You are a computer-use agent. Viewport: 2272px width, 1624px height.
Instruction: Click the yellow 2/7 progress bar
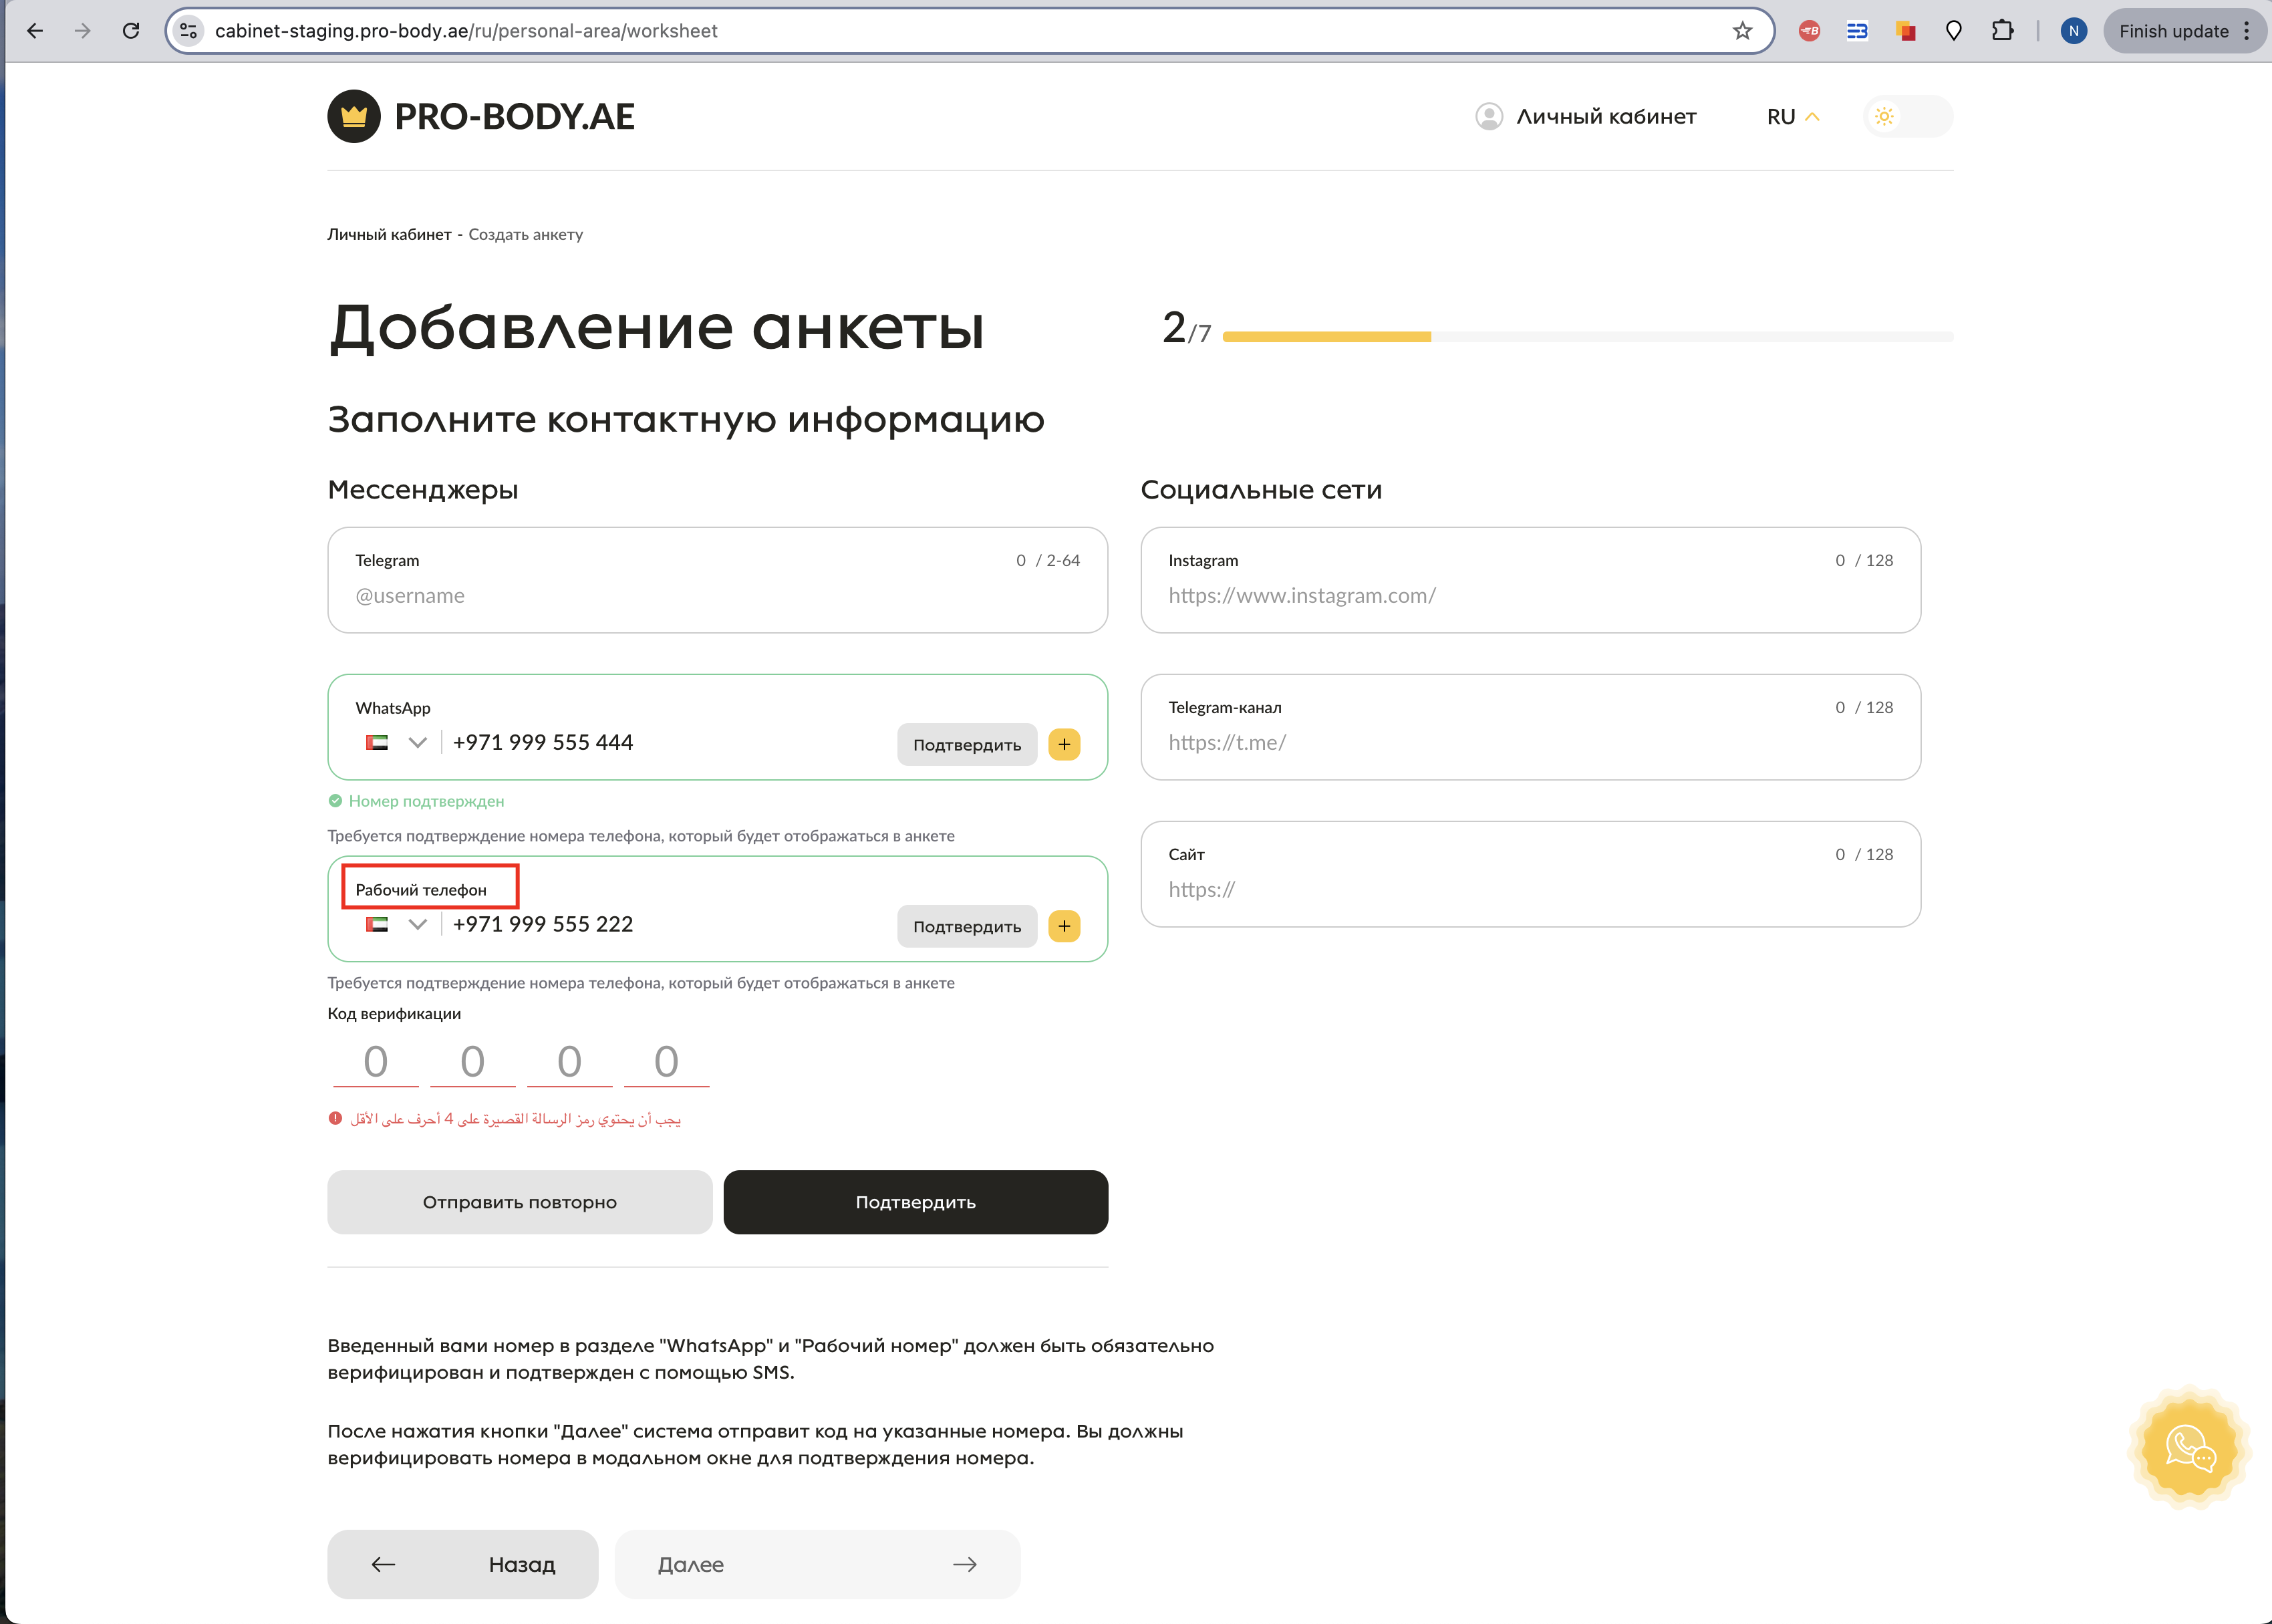click(x=1326, y=337)
